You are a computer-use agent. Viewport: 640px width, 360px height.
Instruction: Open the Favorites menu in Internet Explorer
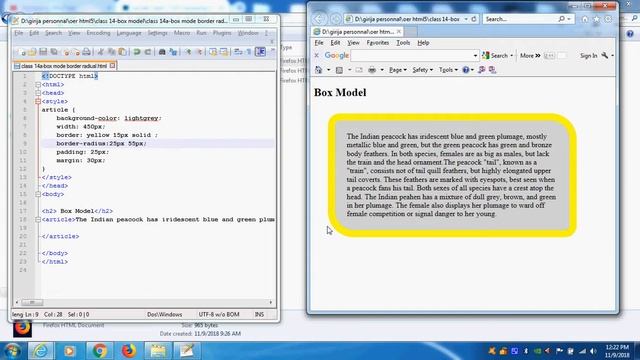(x=378, y=42)
